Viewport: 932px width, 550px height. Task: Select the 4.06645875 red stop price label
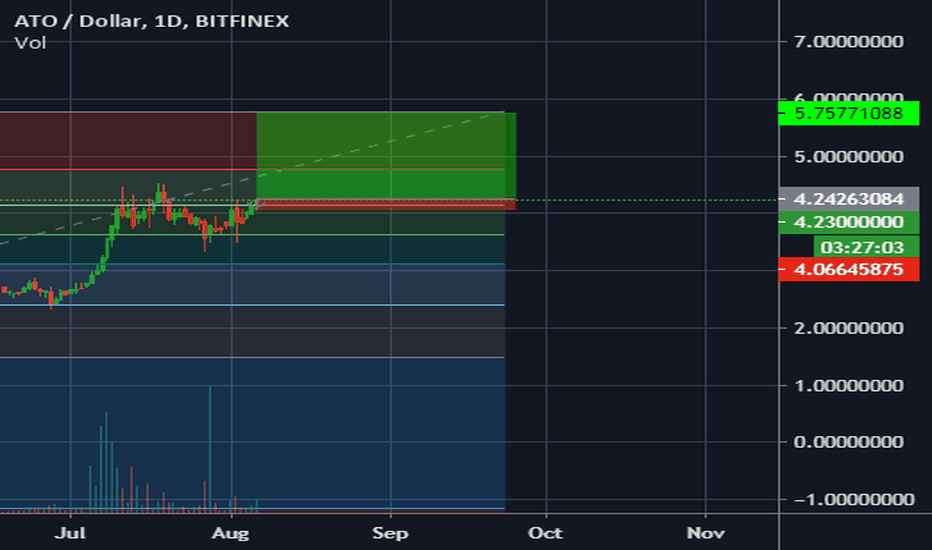click(x=848, y=269)
